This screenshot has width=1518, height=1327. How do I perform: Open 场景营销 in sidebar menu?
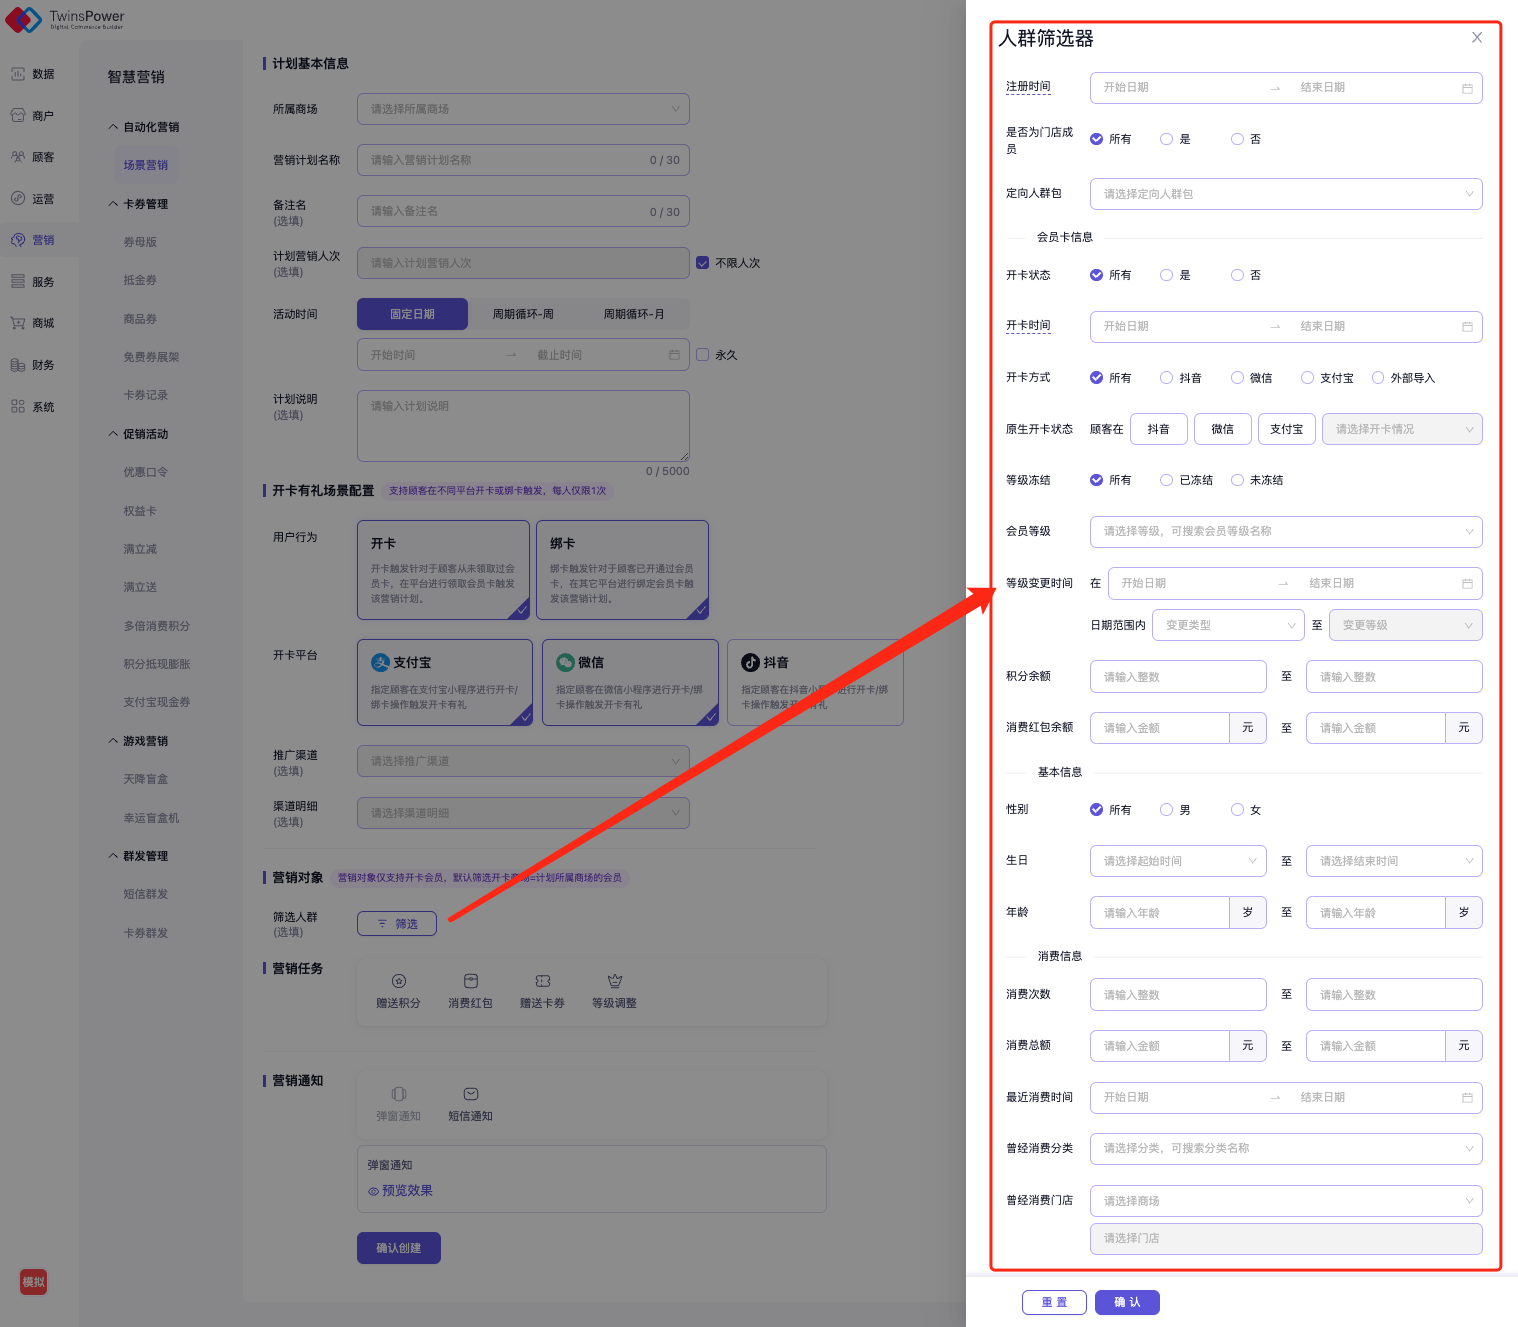click(146, 165)
